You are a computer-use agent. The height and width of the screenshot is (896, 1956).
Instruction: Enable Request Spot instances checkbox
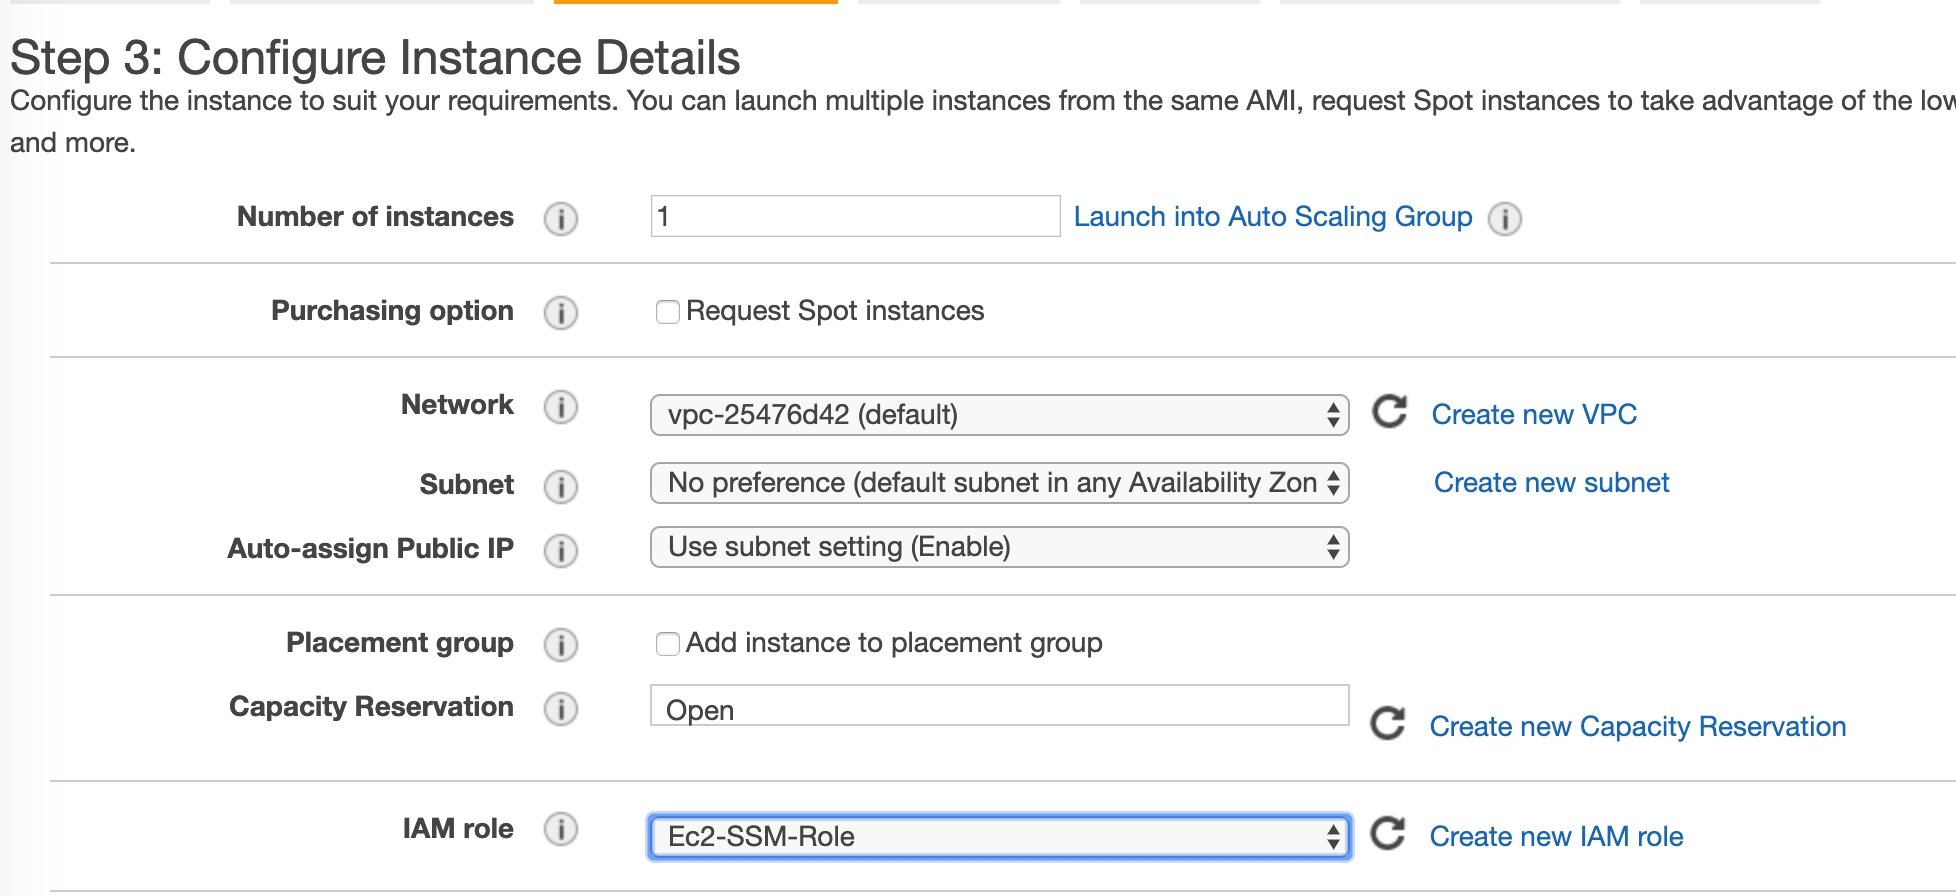668,312
